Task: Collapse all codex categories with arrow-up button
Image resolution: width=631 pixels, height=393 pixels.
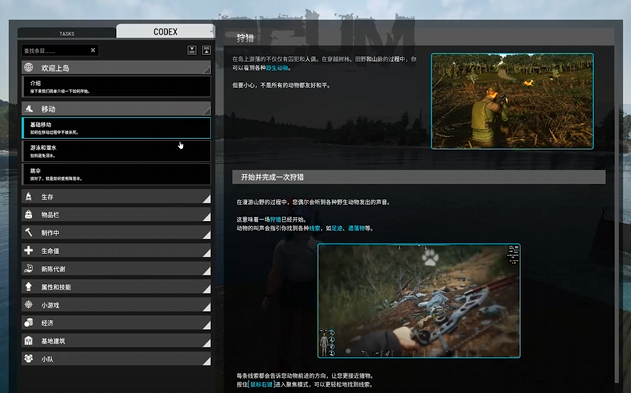Action: 206,50
